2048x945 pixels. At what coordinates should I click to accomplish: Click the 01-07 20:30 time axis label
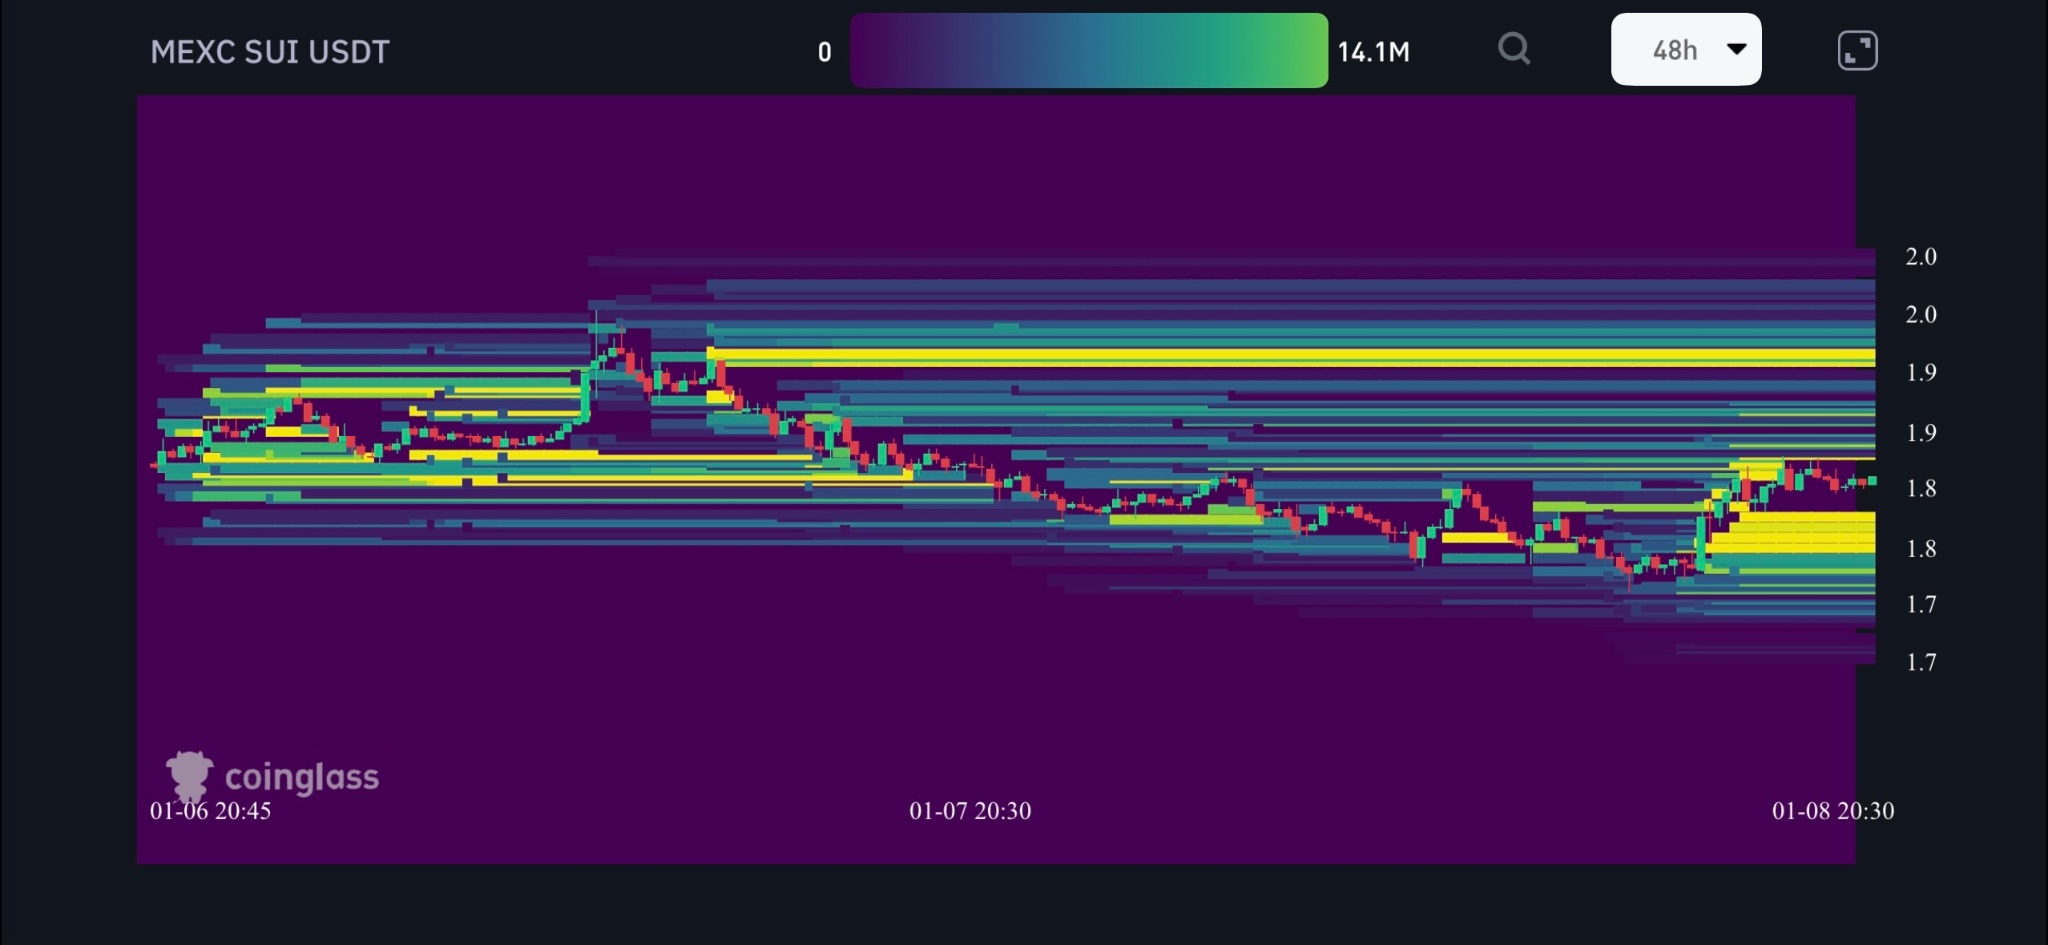click(x=970, y=811)
